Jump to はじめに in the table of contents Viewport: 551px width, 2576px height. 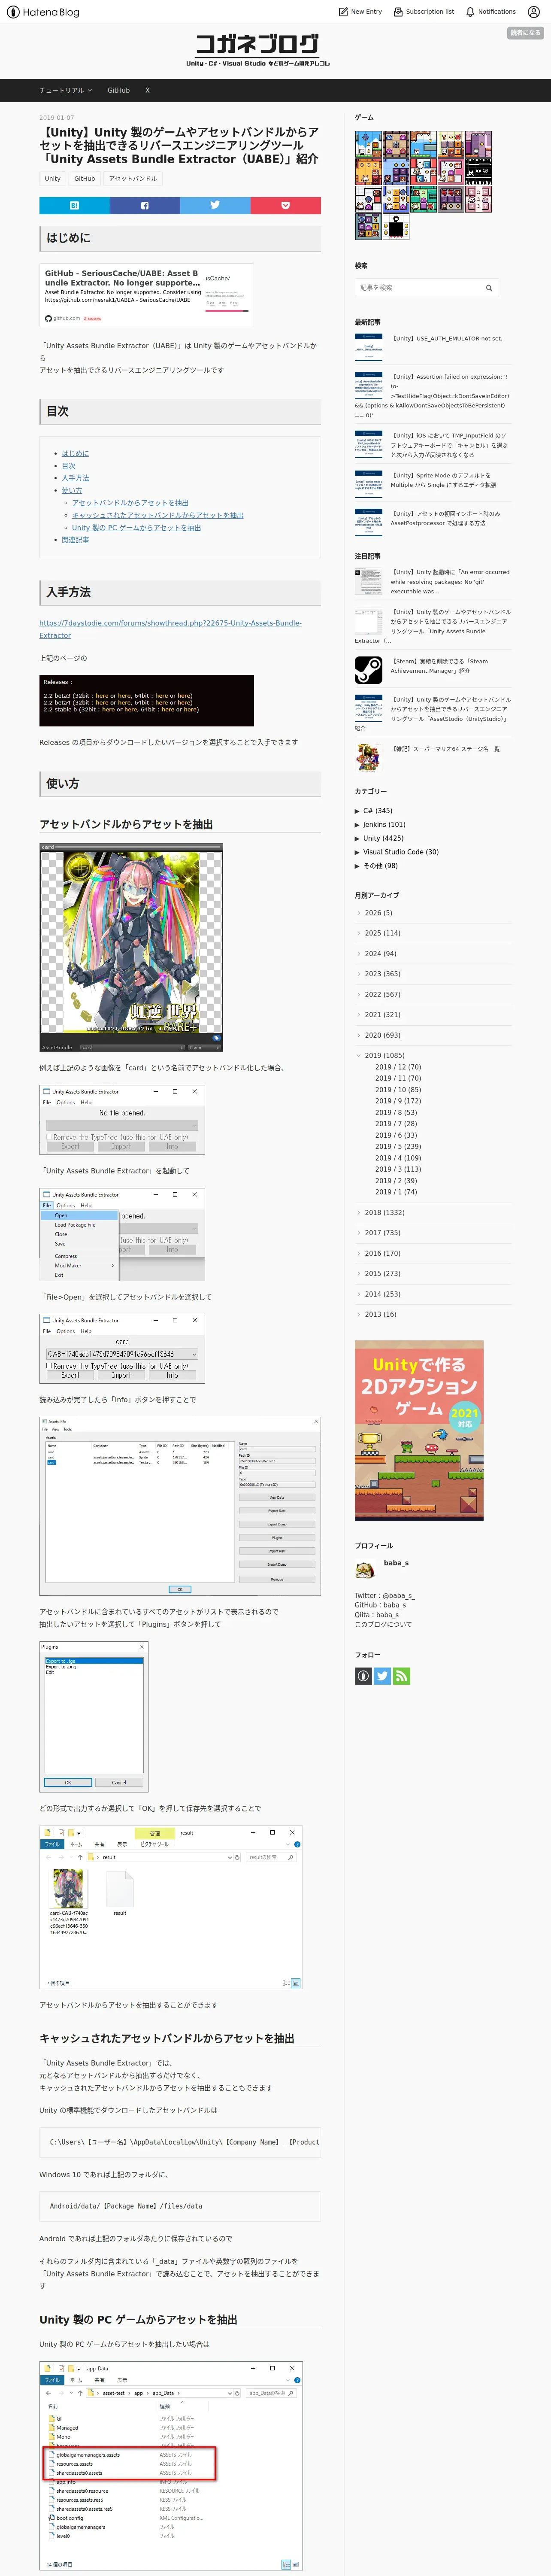[75, 454]
